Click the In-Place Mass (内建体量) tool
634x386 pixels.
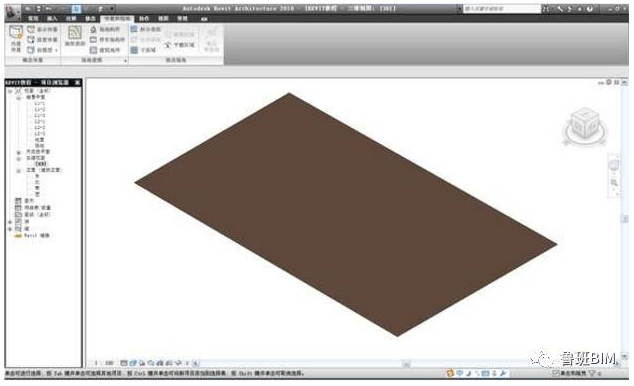(16, 39)
